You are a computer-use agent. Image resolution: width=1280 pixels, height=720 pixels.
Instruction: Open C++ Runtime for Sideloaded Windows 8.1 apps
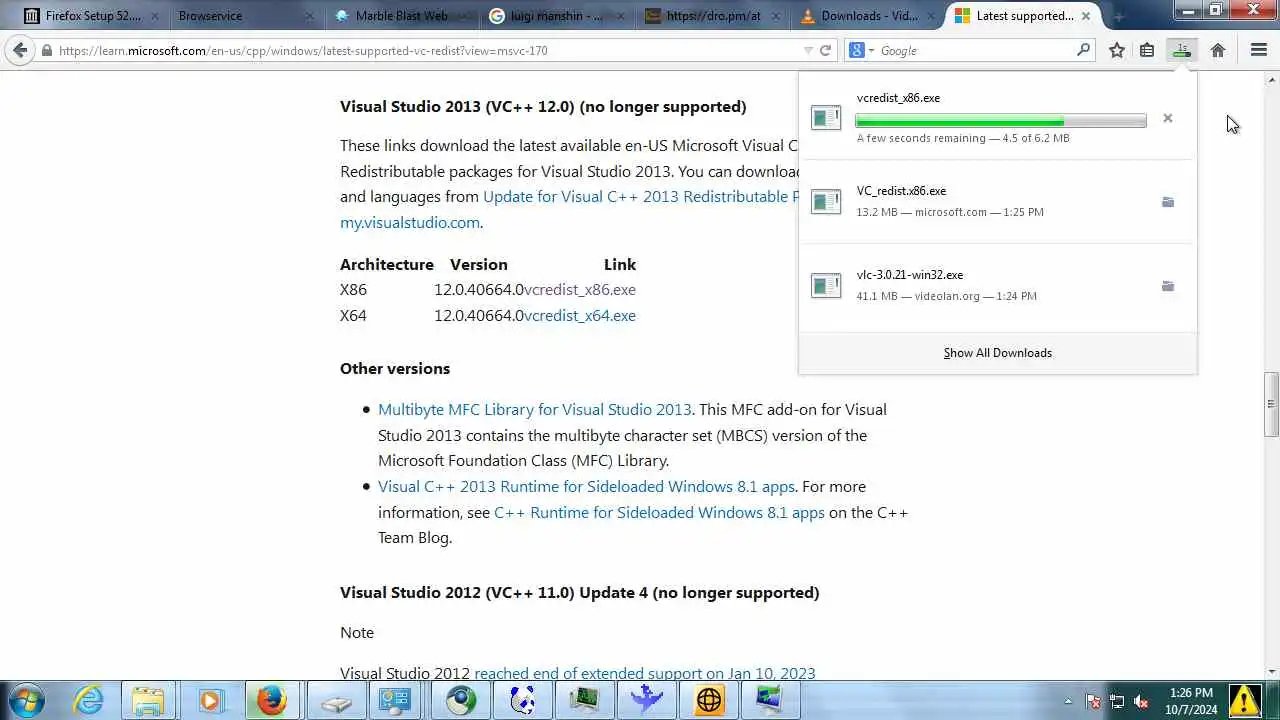659,513
